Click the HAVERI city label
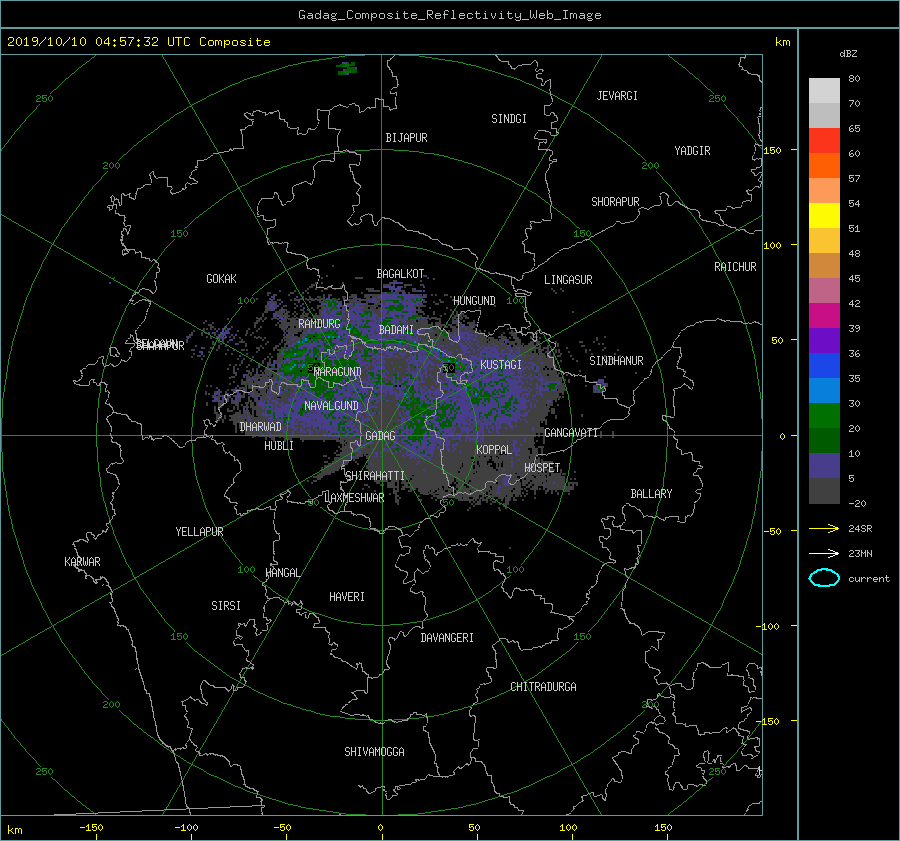 (x=347, y=597)
